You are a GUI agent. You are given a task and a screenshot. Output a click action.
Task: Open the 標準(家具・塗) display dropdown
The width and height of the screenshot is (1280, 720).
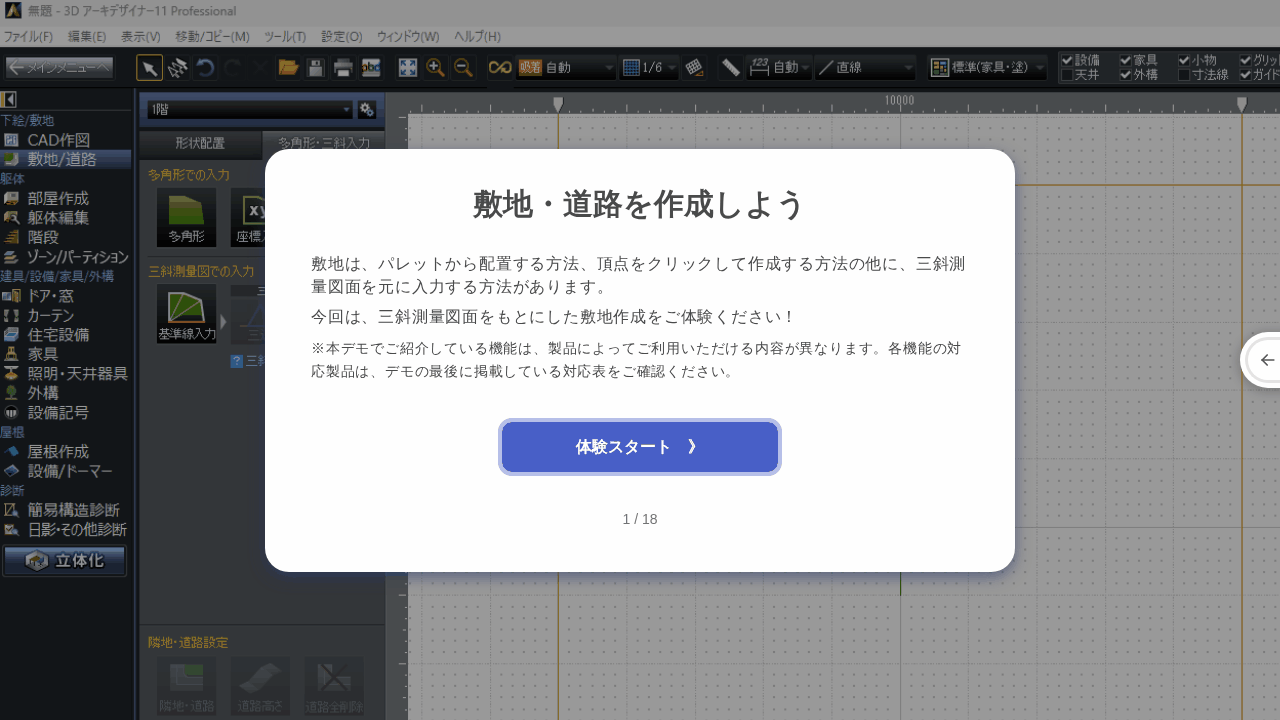click(988, 68)
